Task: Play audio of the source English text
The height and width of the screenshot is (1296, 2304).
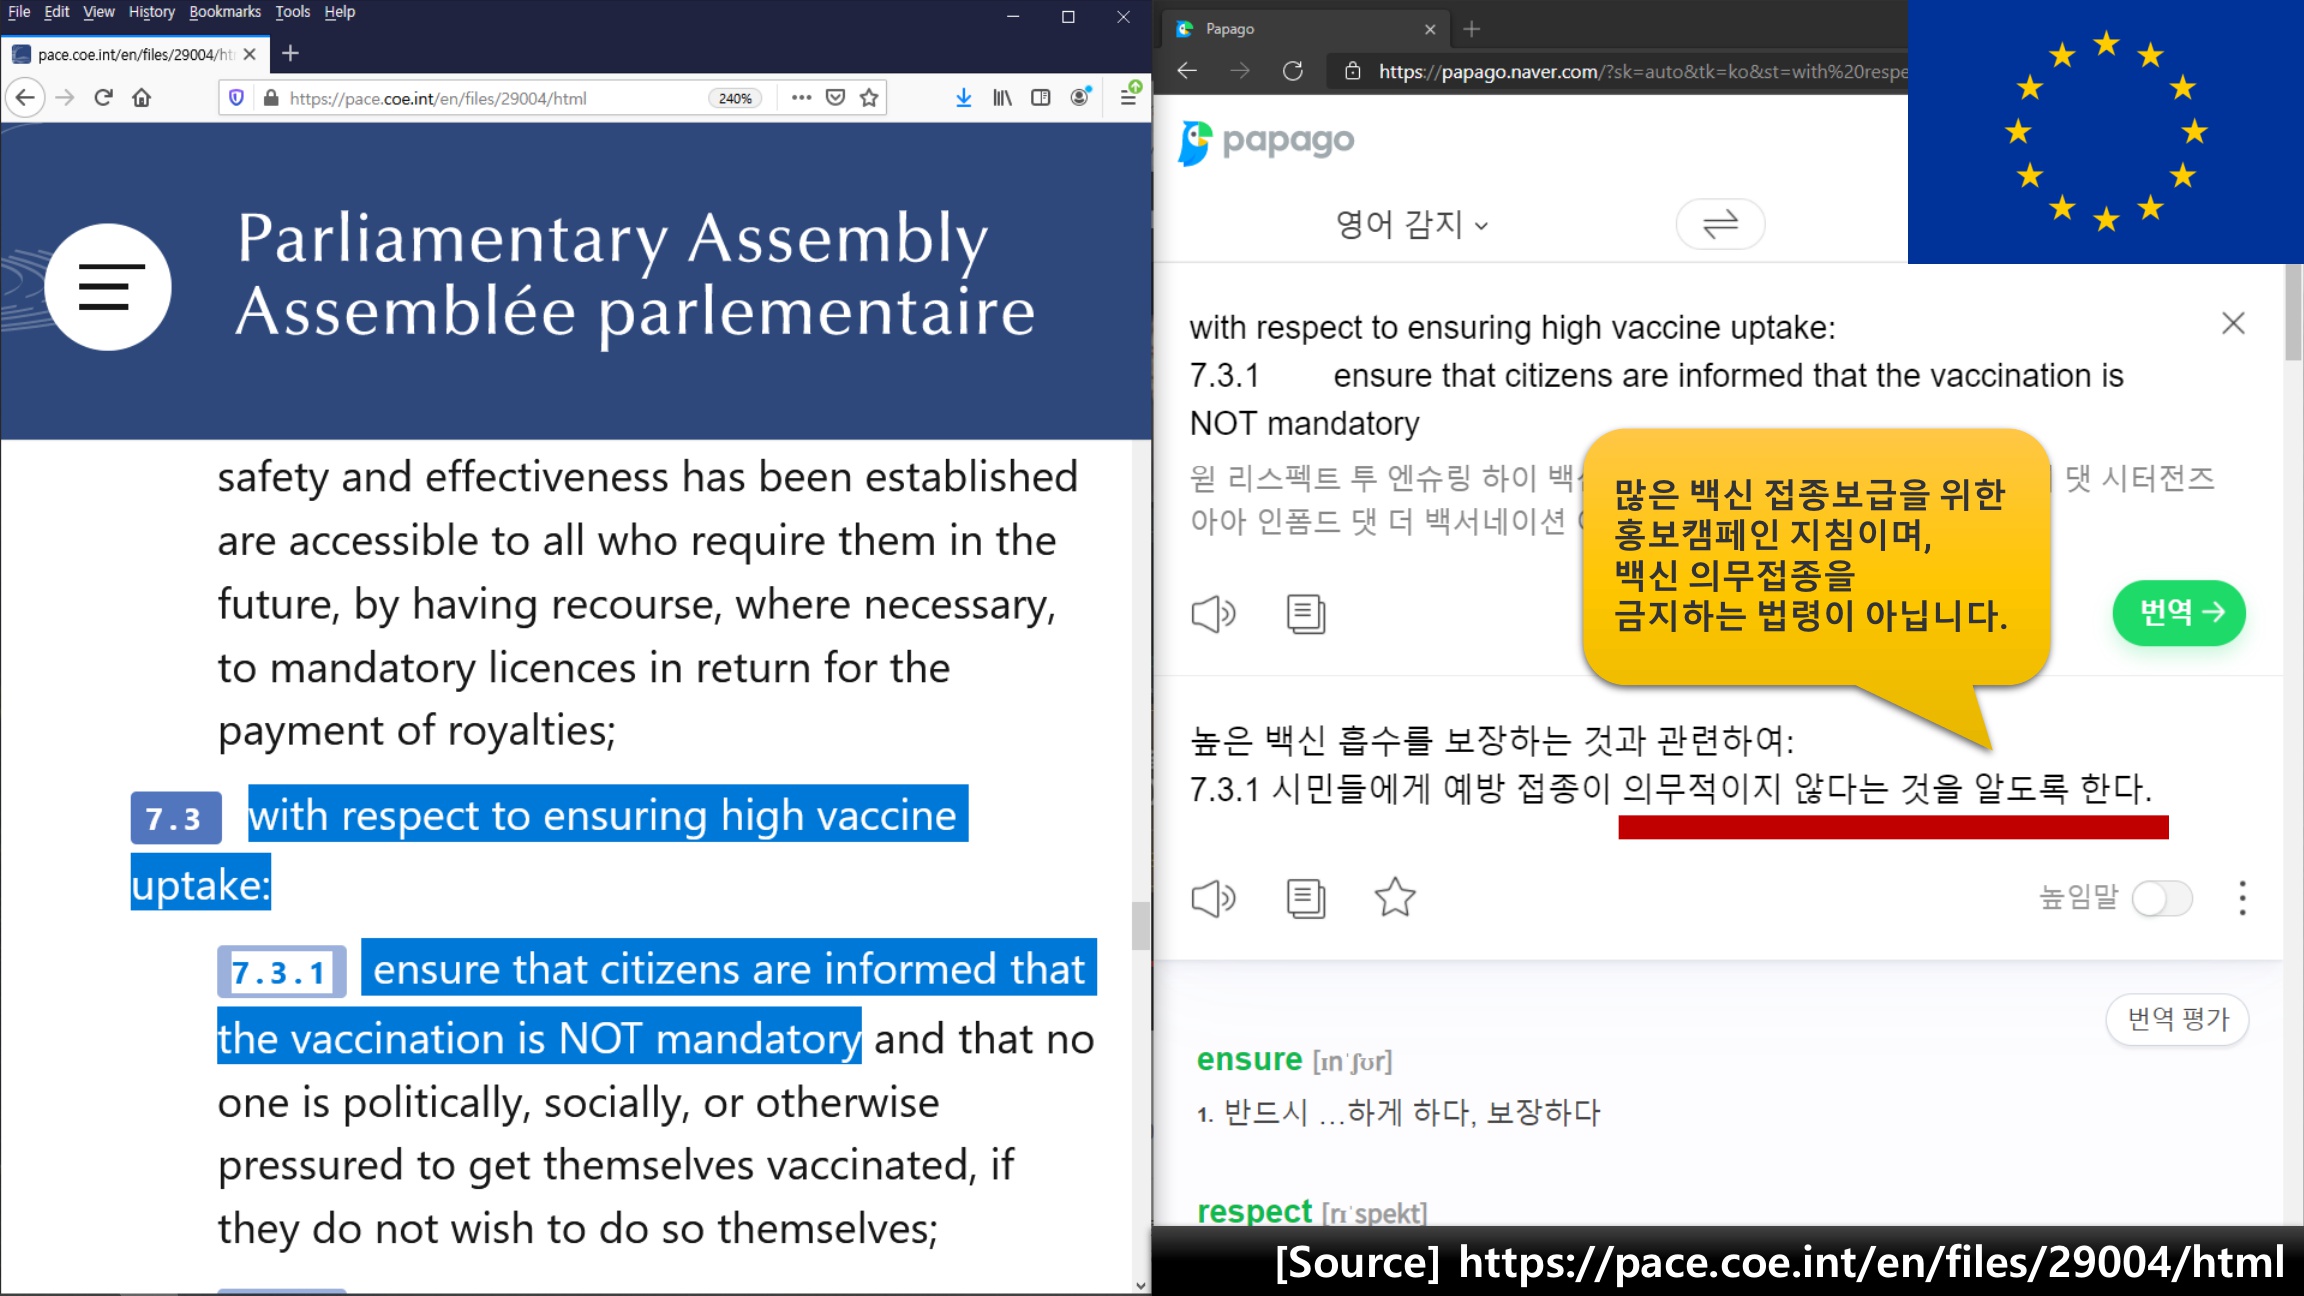Action: pyautogui.click(x=1213, y=614)
